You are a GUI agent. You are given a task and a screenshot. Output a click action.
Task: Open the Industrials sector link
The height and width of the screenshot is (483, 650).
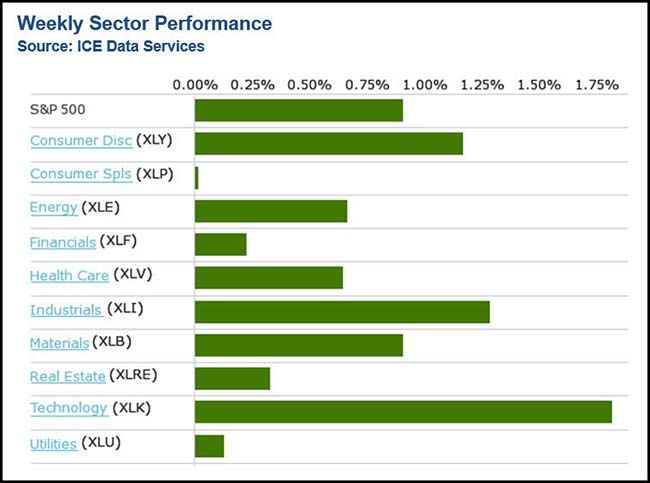pyautogui.click(x=66, y=310)
